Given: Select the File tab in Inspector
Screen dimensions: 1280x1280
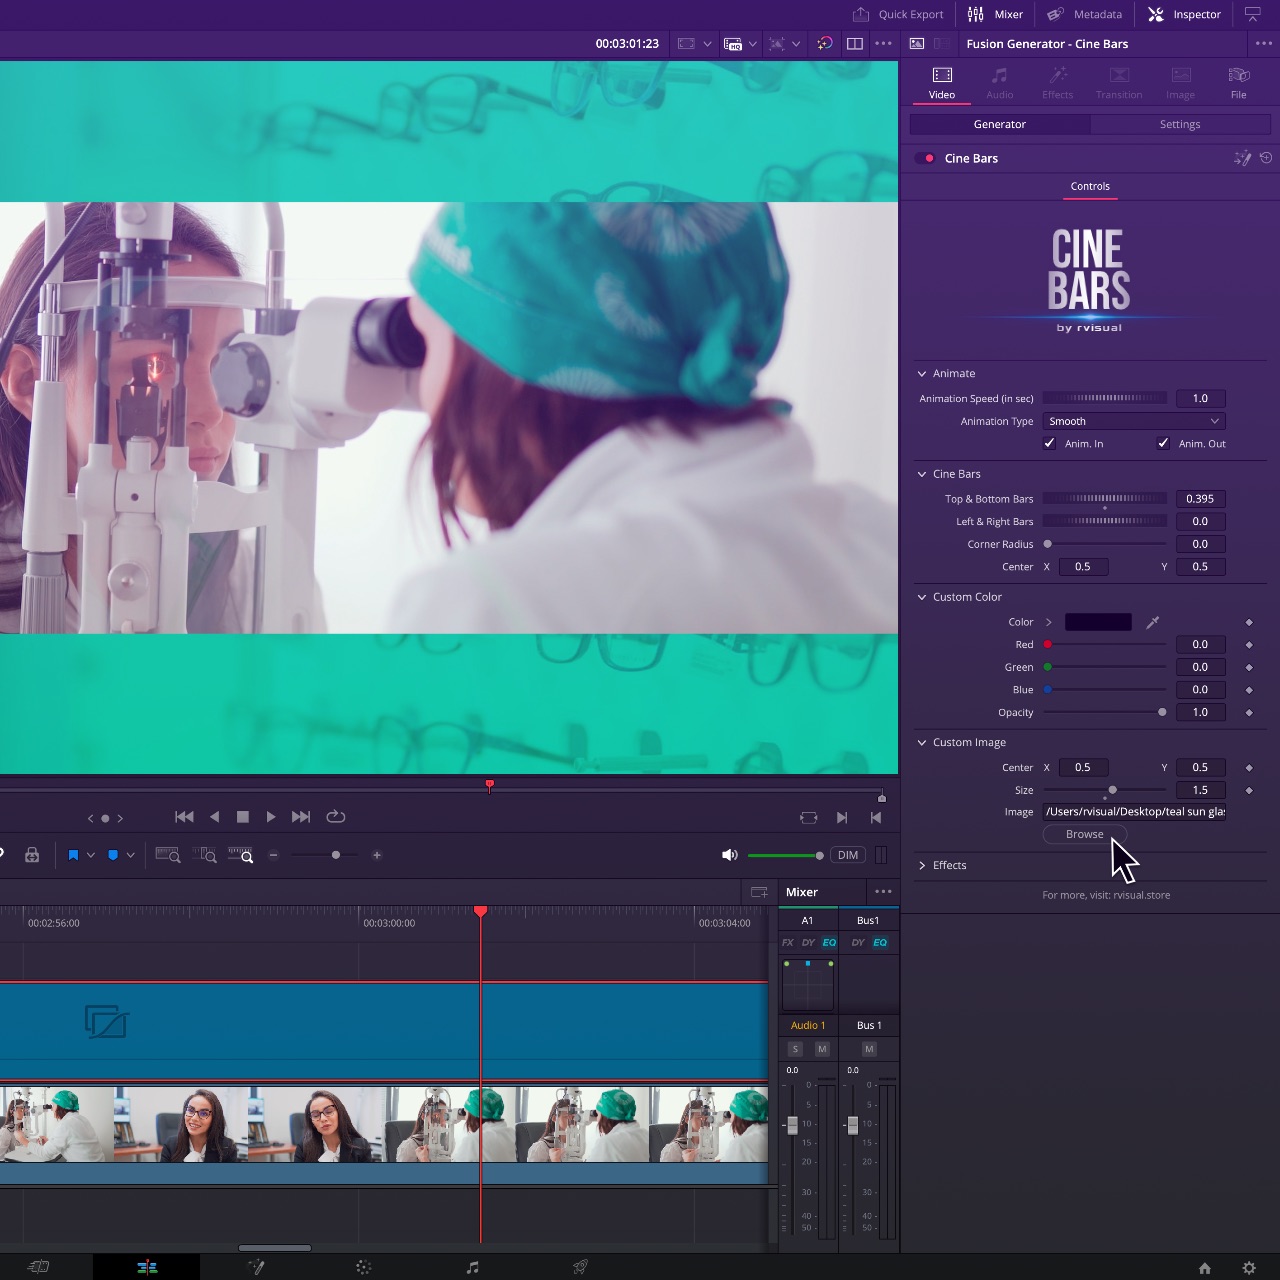Looking at the screenshot, I should coord(1238,83).
